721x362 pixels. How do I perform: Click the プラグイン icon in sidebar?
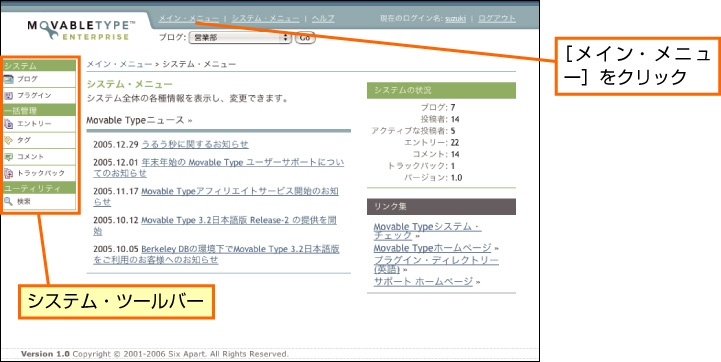(9, 96)
